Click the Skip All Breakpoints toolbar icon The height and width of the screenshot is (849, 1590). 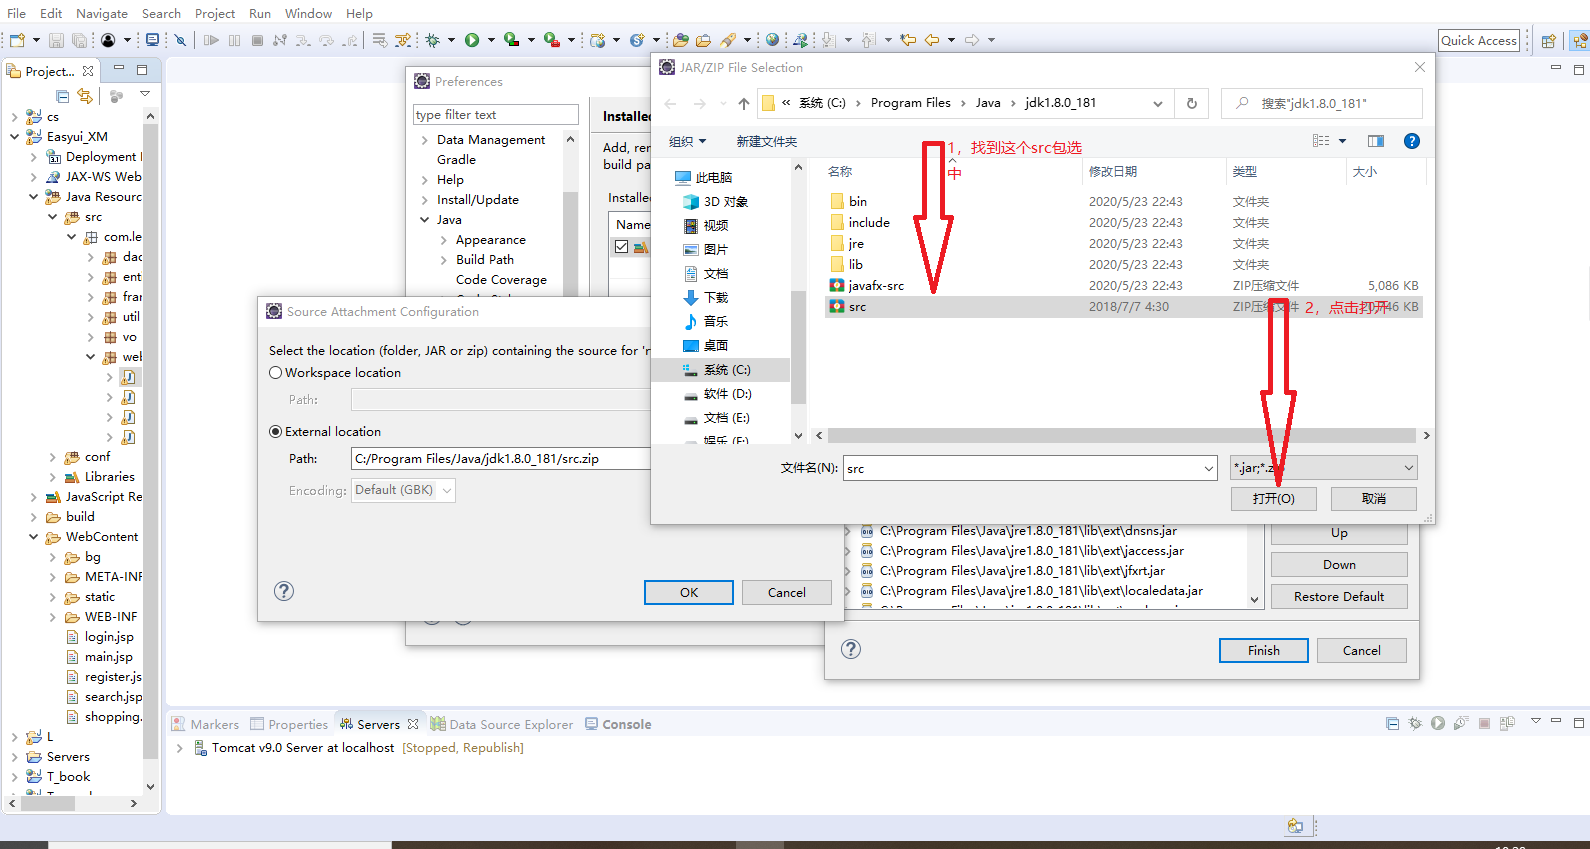[x=180, y=40]
